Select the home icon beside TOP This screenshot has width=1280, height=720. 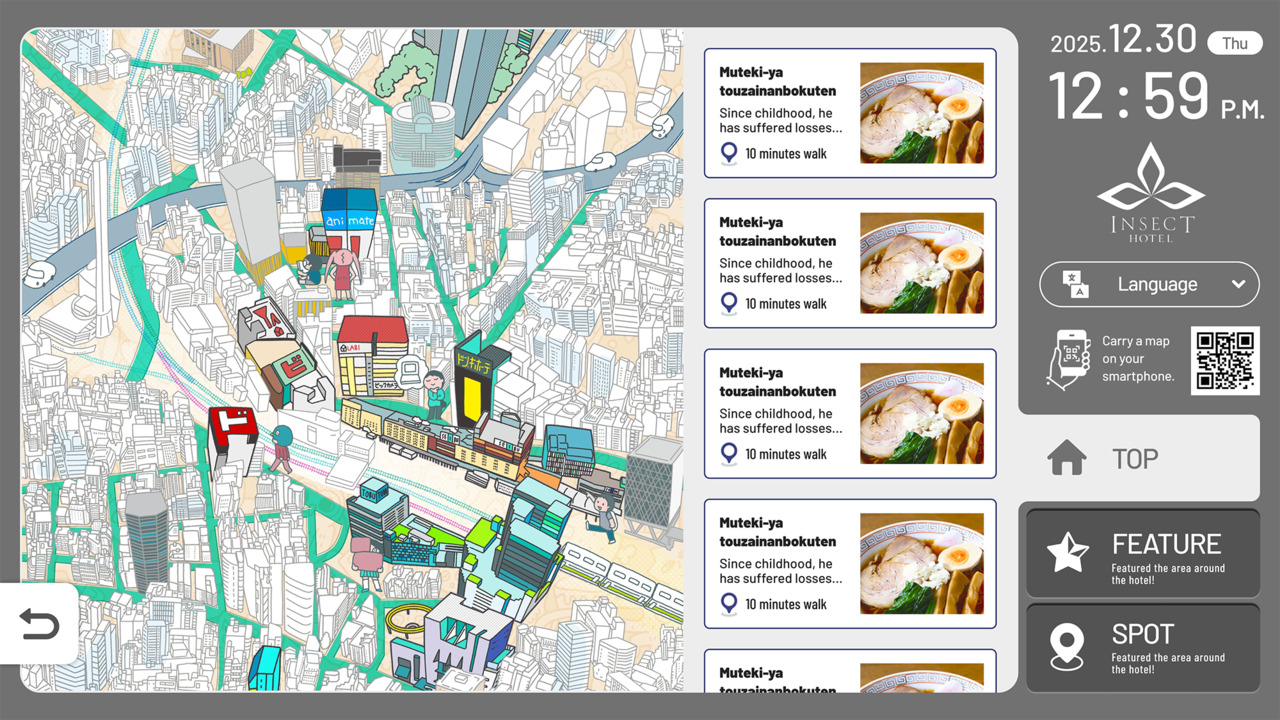(1067, 459)
